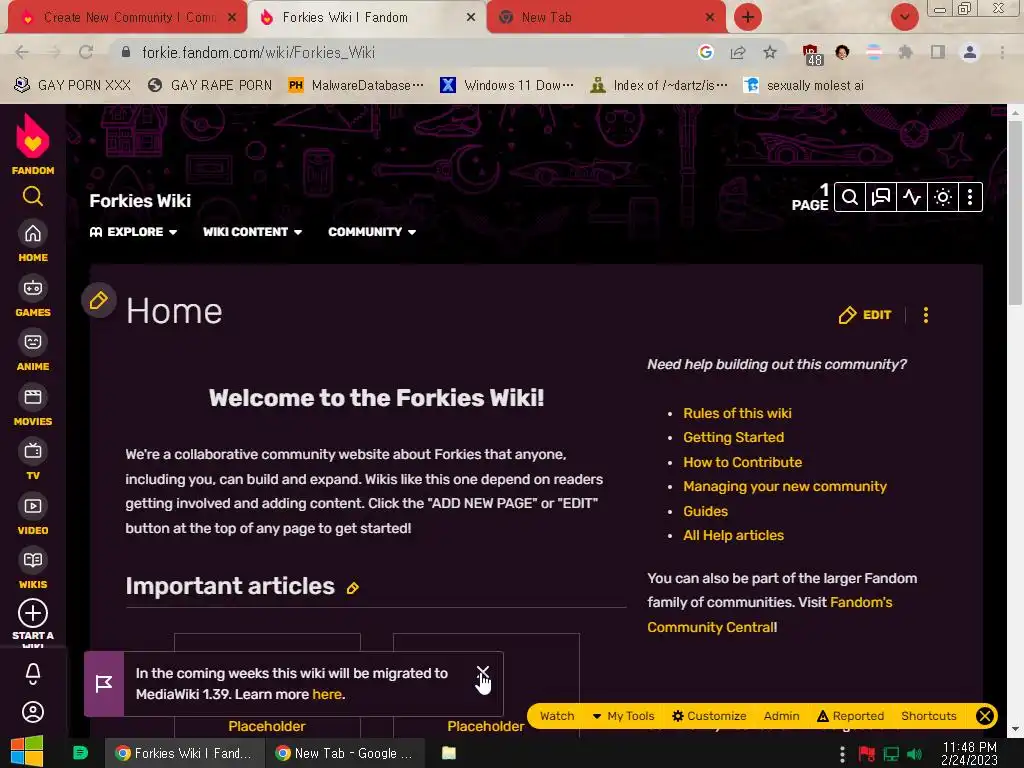Open Chrome three-dot menu
This screenshot has width=1024, height=768.
coord(1002,52)
